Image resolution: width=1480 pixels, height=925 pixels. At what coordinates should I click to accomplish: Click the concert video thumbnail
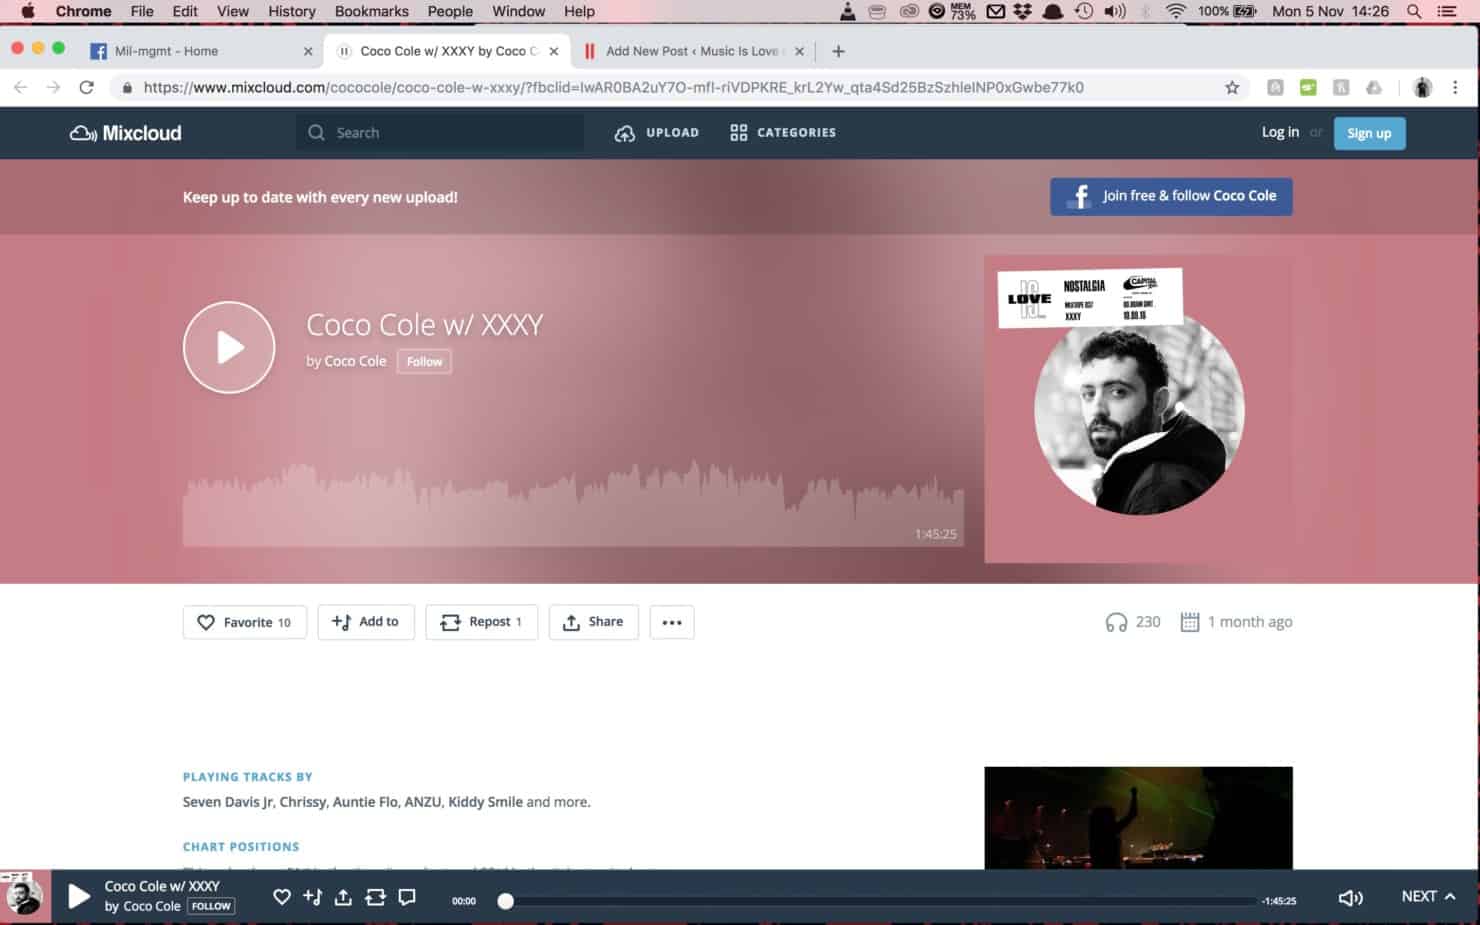(1138, 818)
